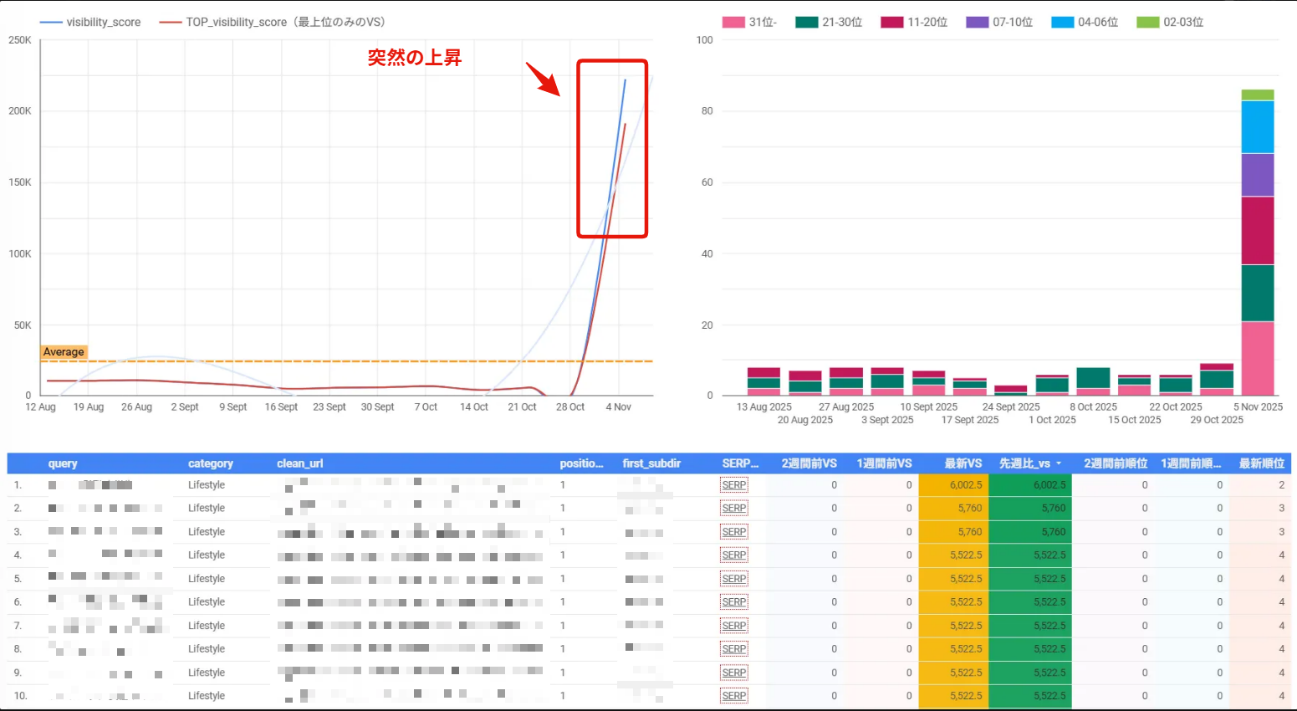
Task: Sort the table by the query column header
Action: point(62,464)
